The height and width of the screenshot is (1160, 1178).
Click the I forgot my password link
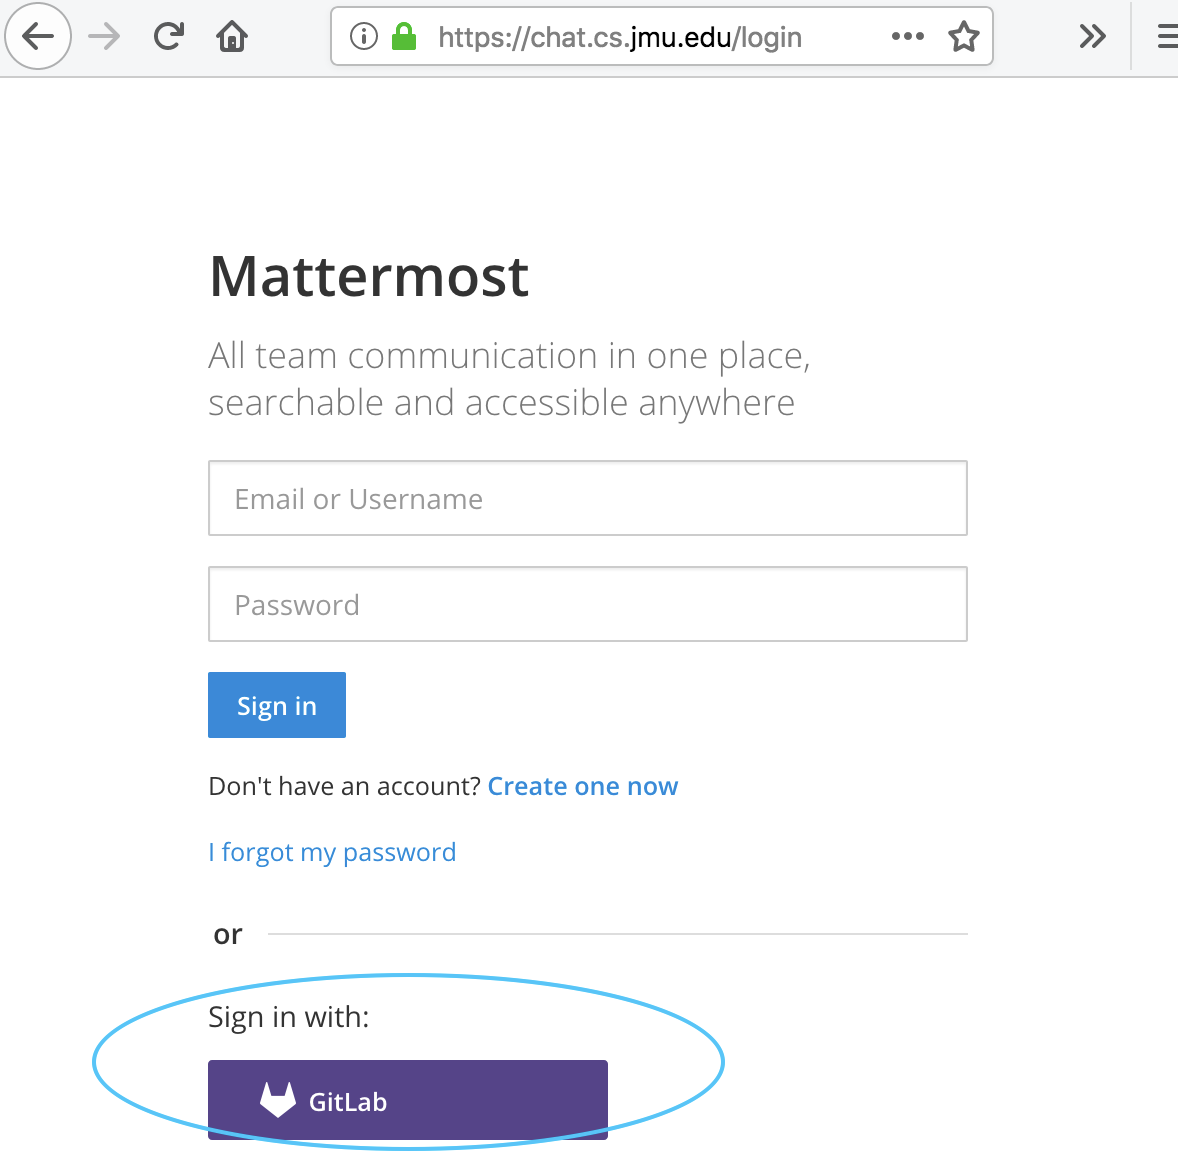(x=331, y=851)
